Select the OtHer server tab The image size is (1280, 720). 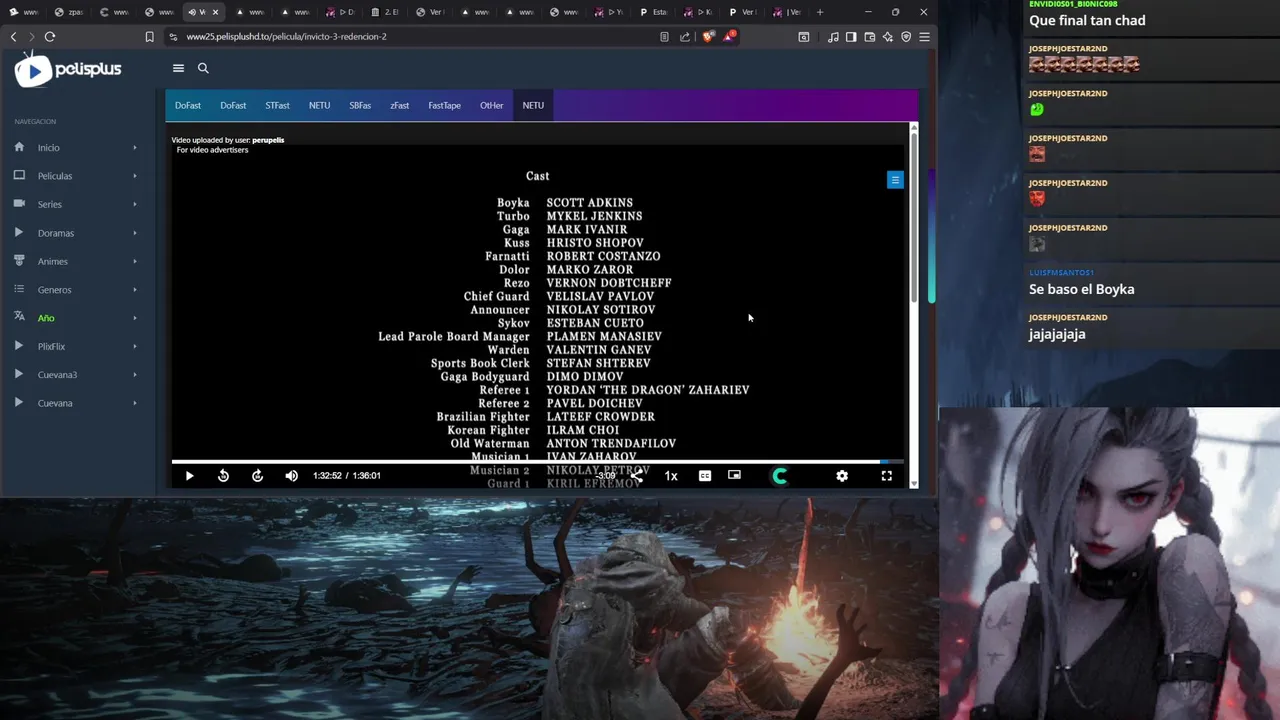coord(491,105)
